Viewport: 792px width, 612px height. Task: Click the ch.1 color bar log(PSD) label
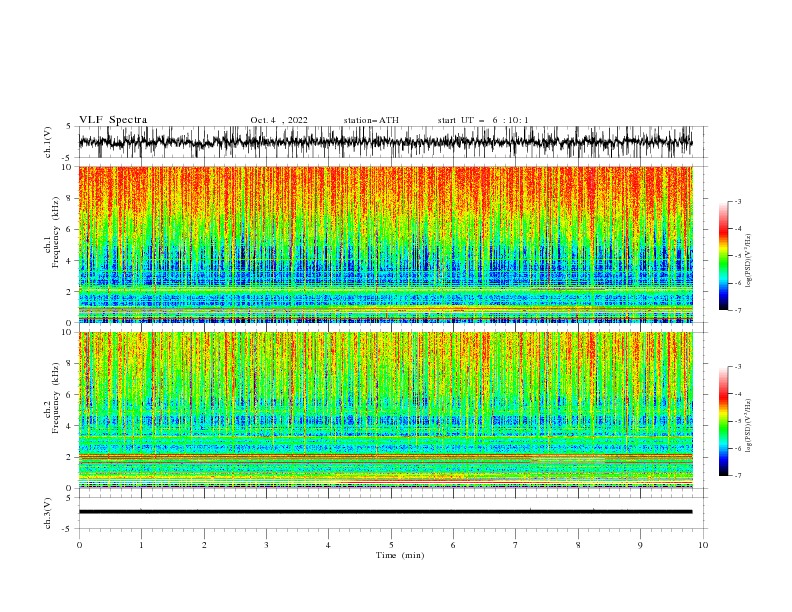click(749, 261)
